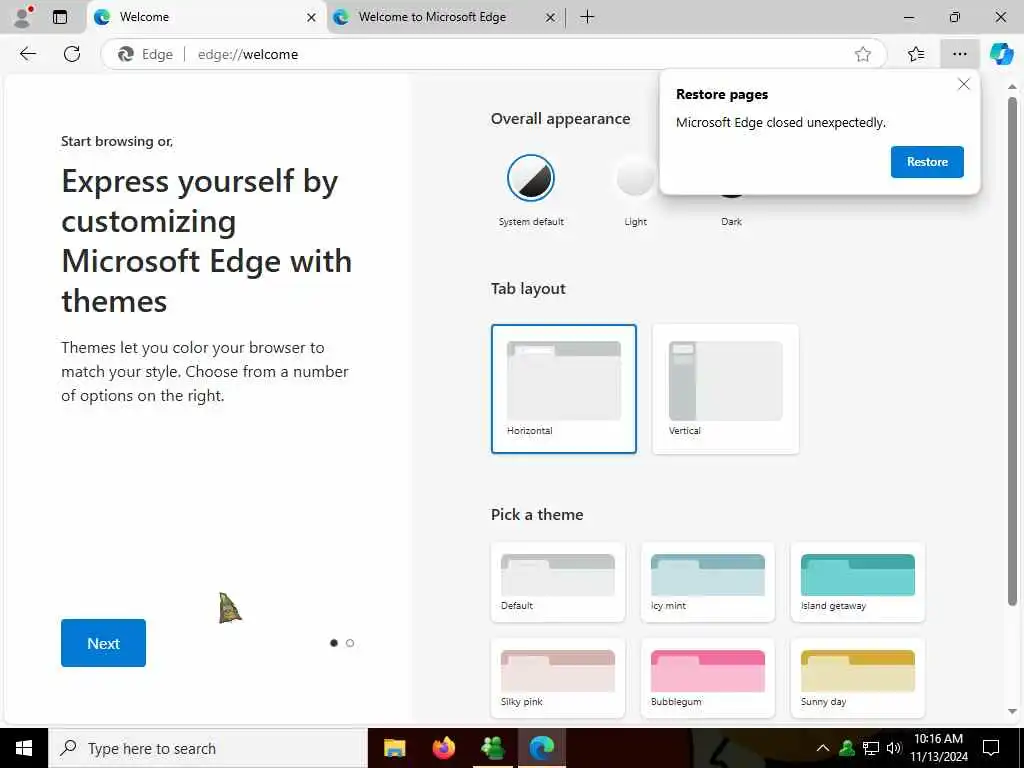Open the profile icon in title bar
The width and height of the screenshot is (1024, 768).
click(24, 17)
